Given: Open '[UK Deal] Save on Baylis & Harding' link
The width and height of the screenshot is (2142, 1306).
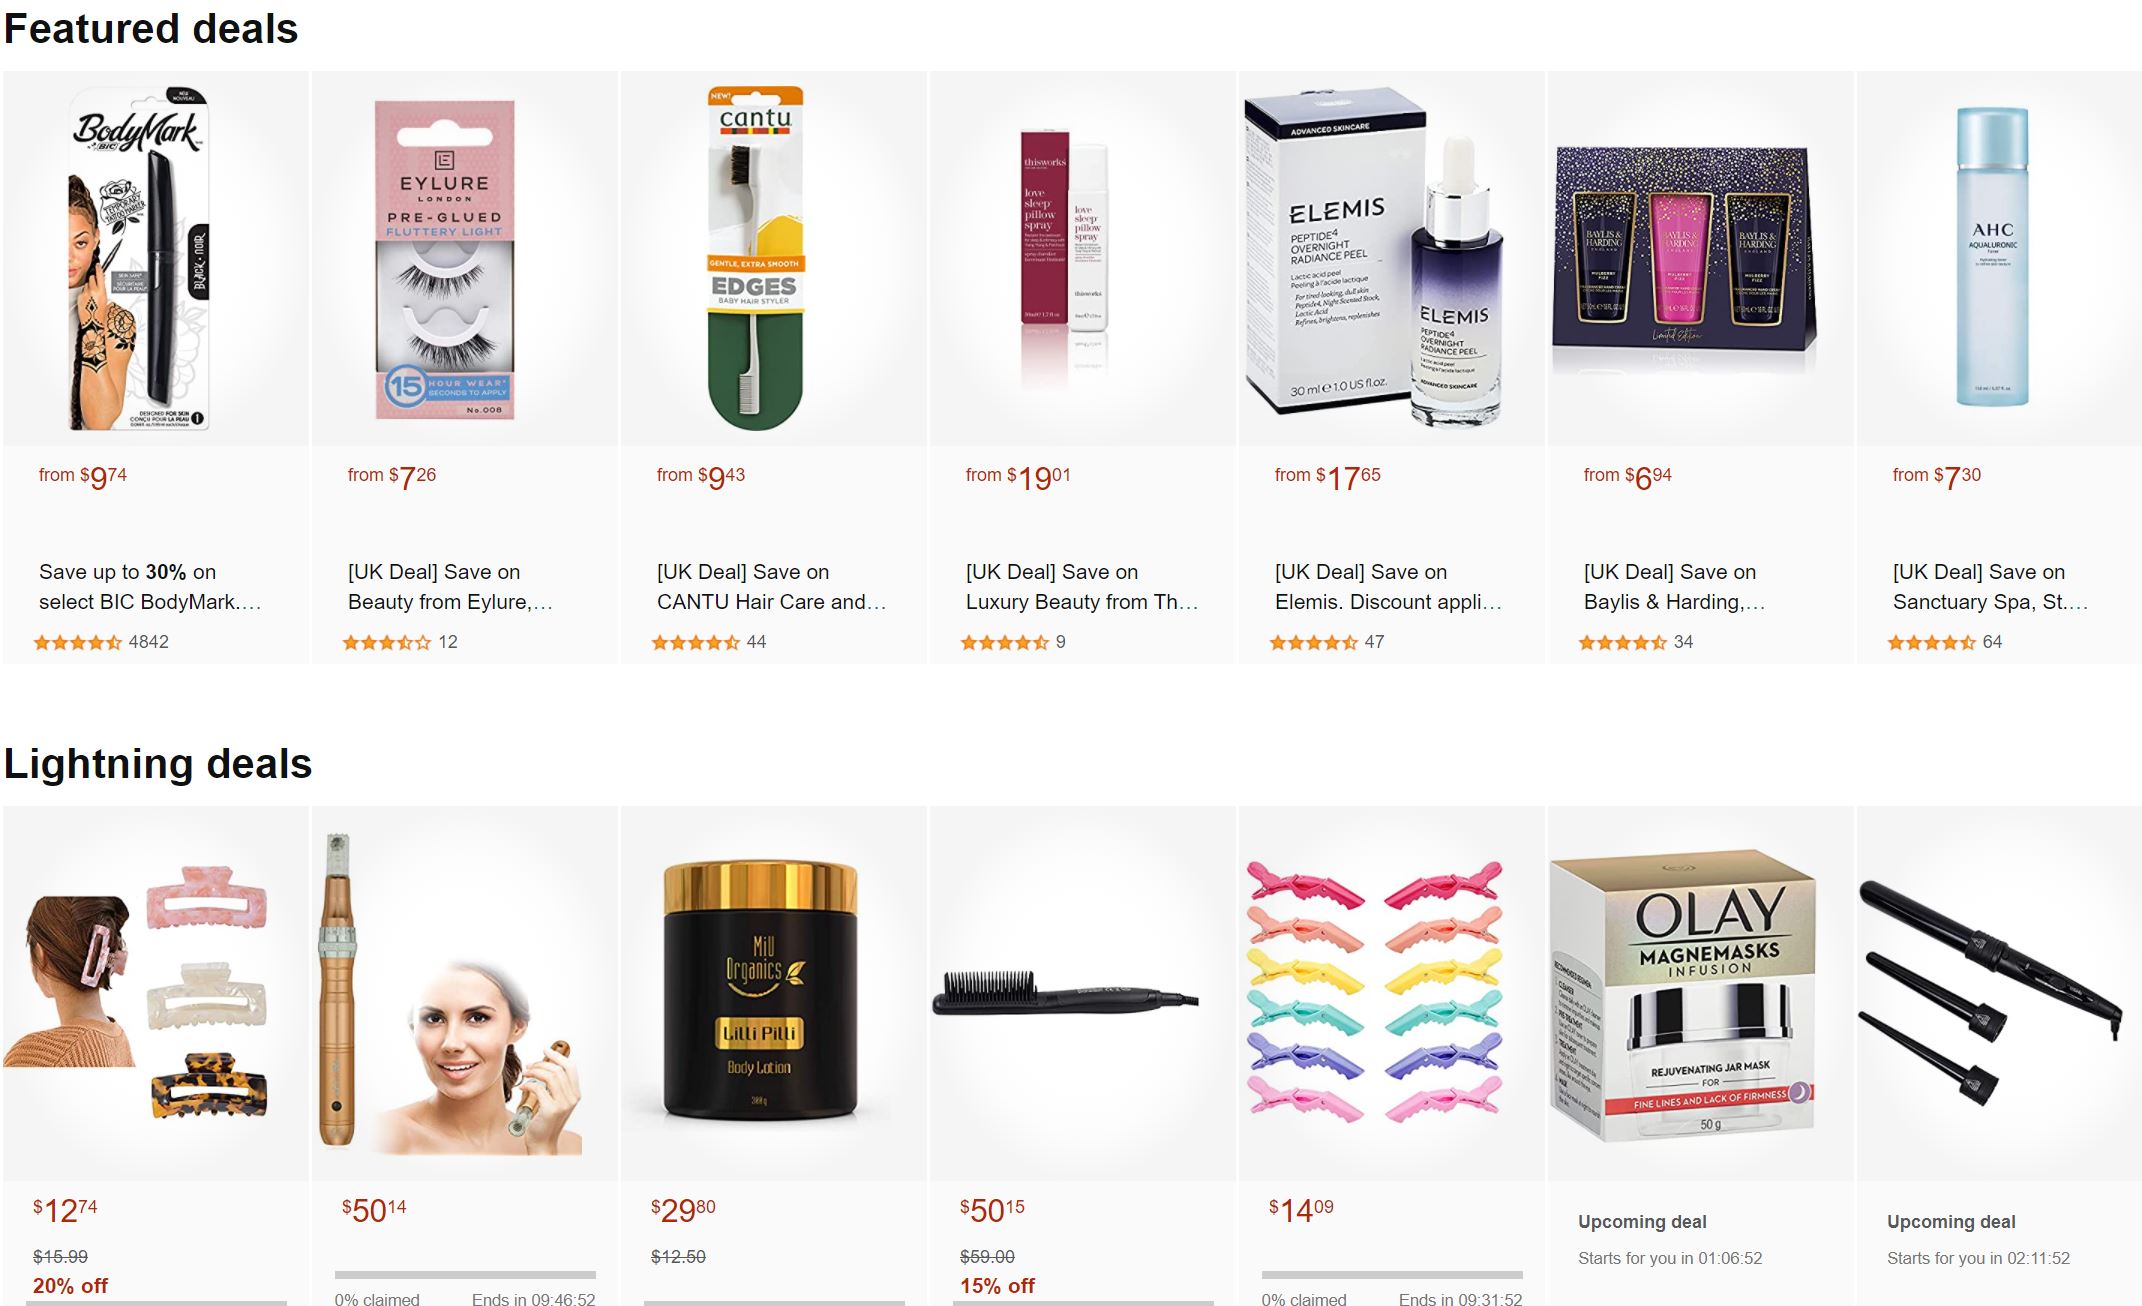Looking at the screenshot, I should (1674, 587).
